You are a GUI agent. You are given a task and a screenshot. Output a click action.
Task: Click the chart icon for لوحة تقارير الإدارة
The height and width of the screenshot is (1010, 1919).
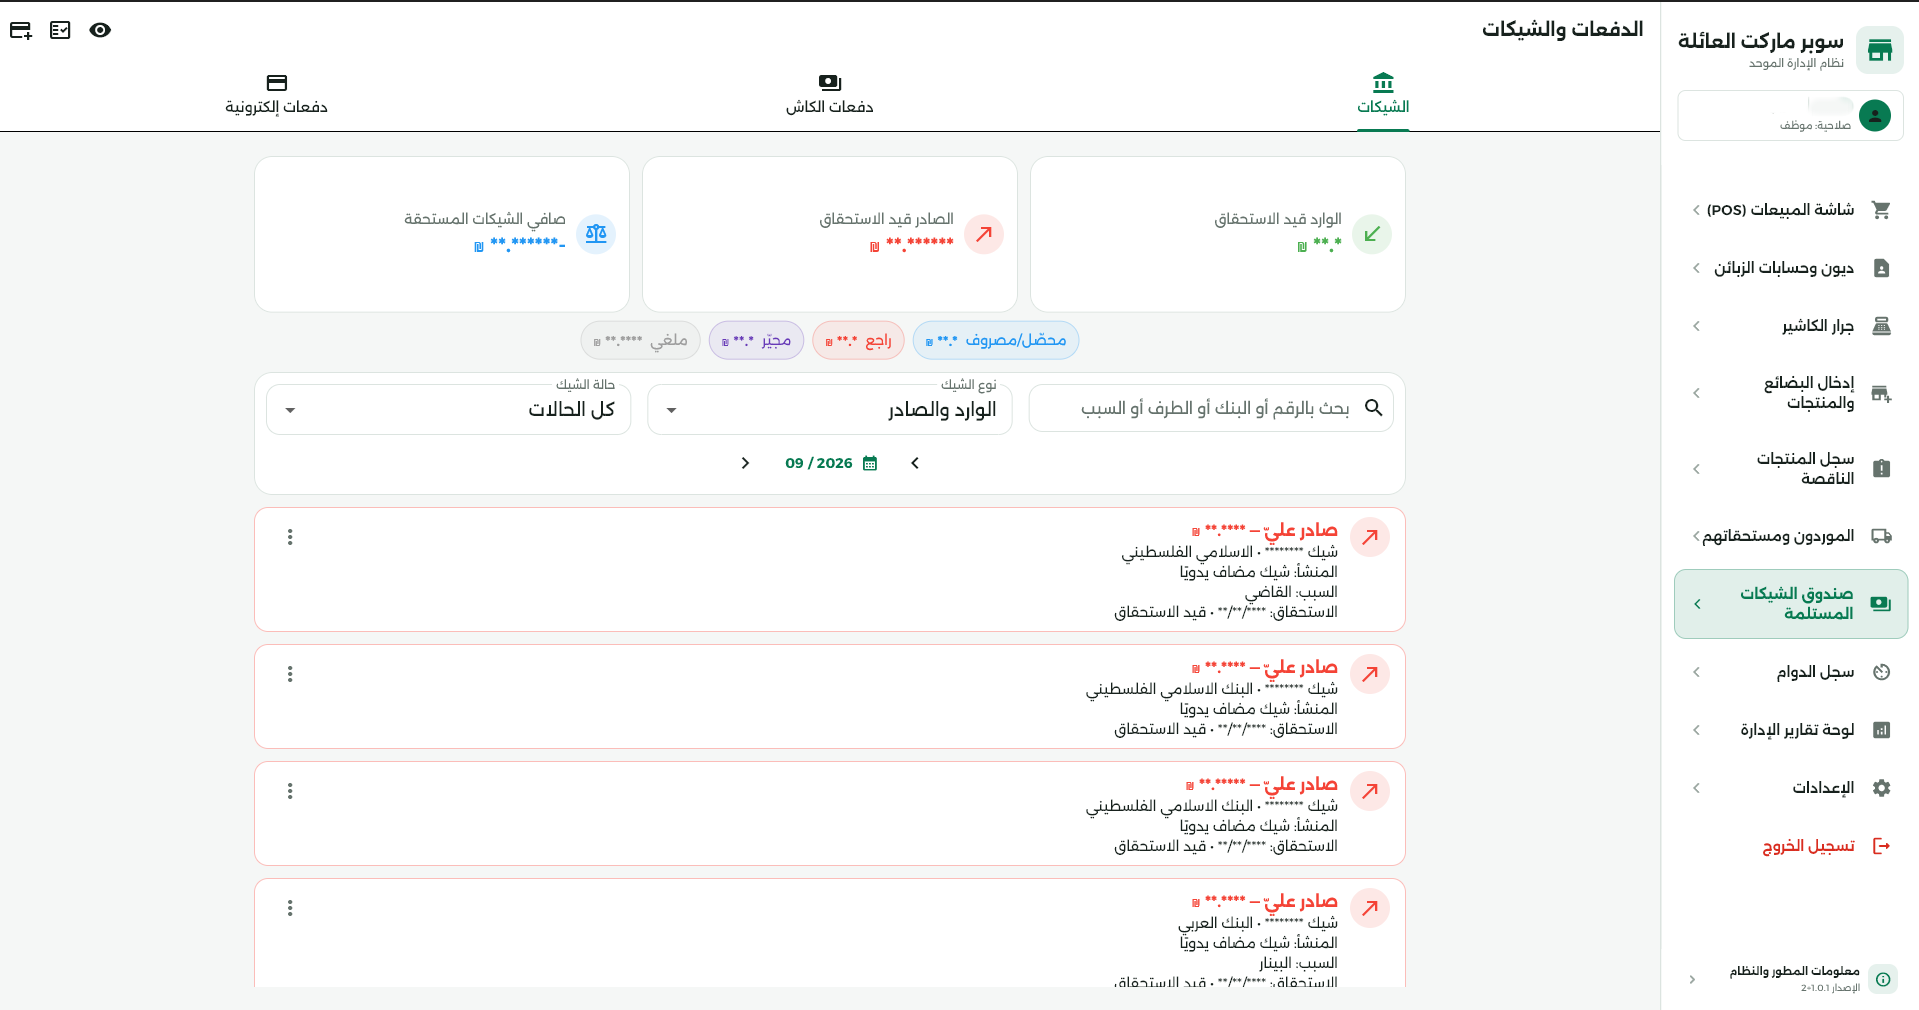click(x=1881, y=730)
